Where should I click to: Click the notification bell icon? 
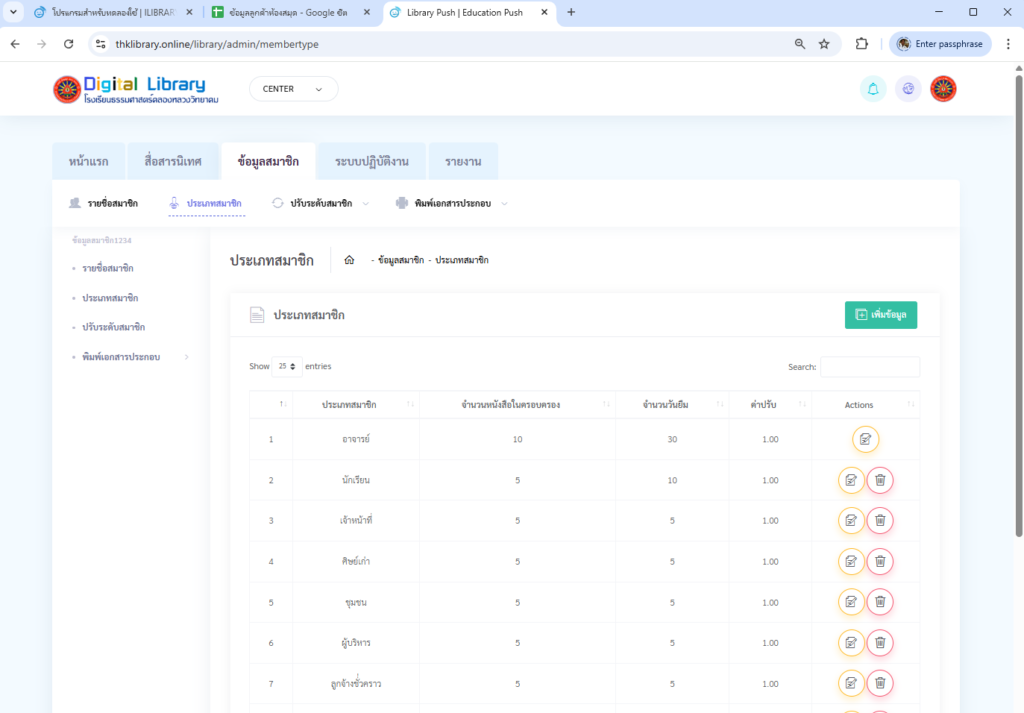point(873,89)
